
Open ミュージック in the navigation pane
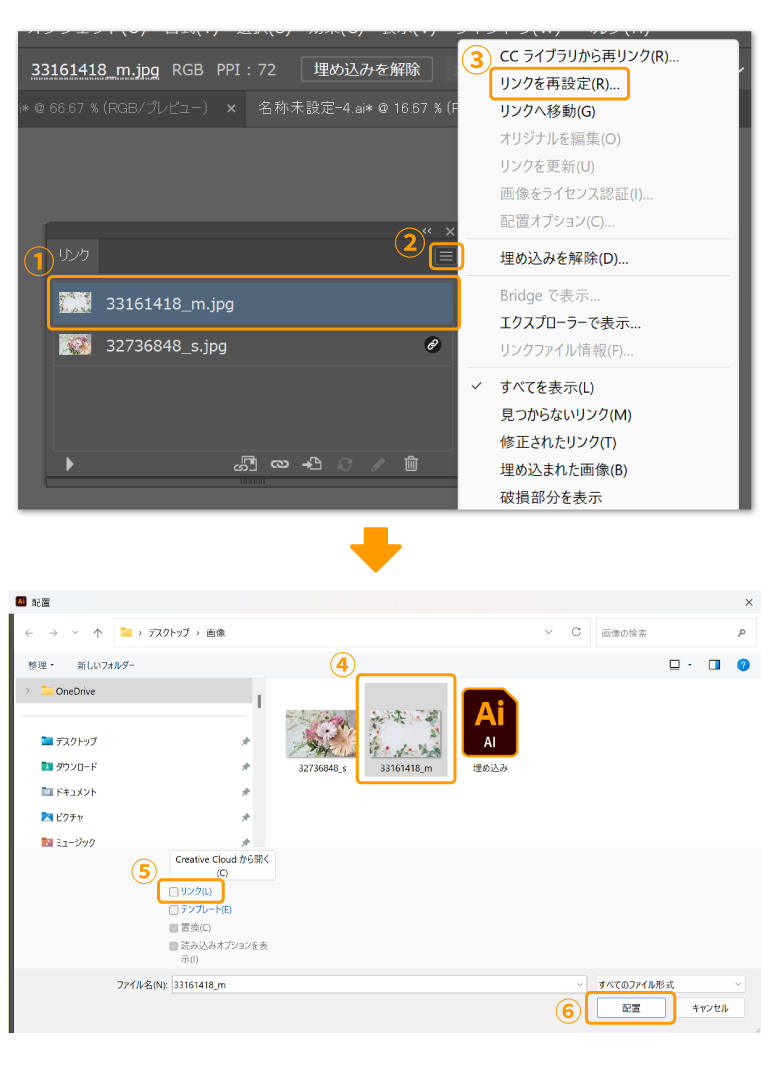pyautogui.click(x=75, y=842)
